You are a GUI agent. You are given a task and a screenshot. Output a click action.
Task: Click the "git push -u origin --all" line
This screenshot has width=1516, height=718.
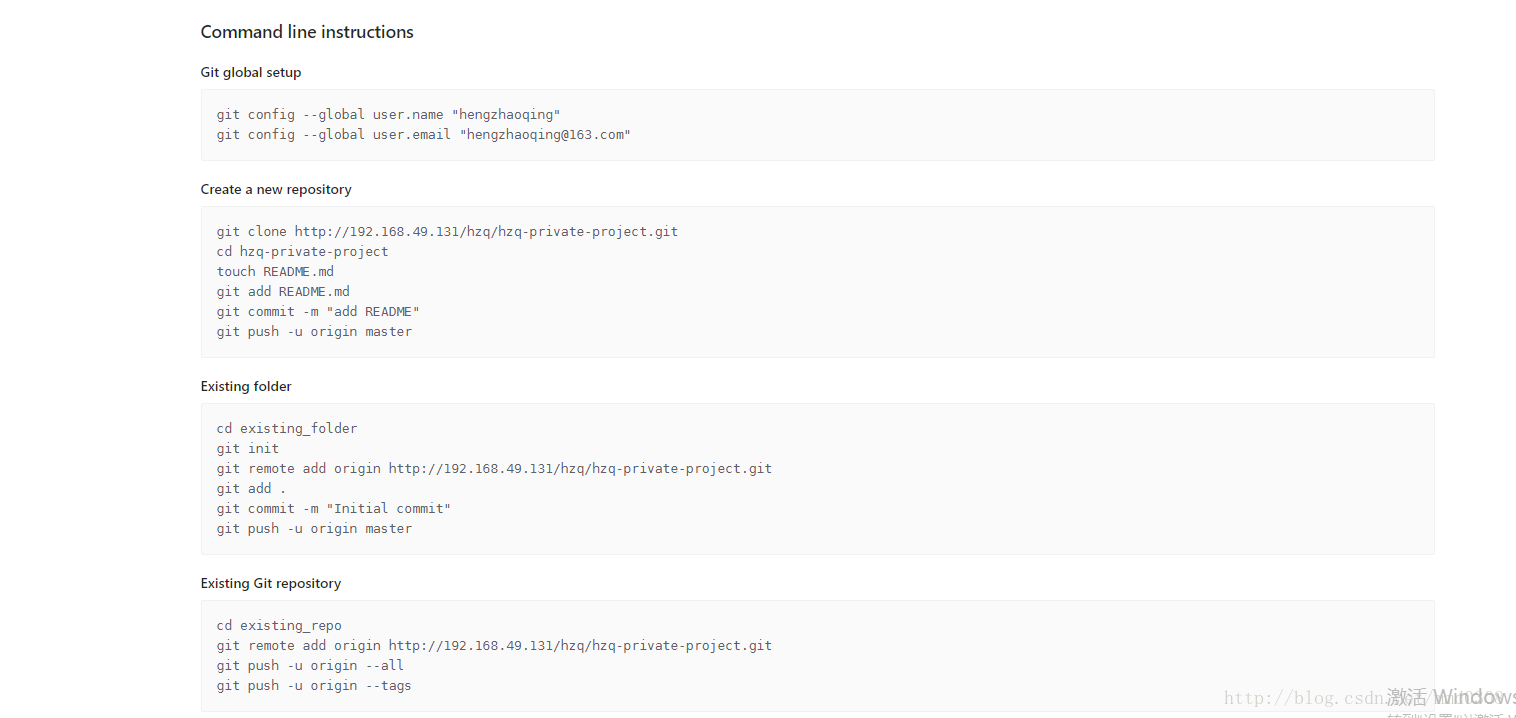pyautogui.click(x=310, y=666)
